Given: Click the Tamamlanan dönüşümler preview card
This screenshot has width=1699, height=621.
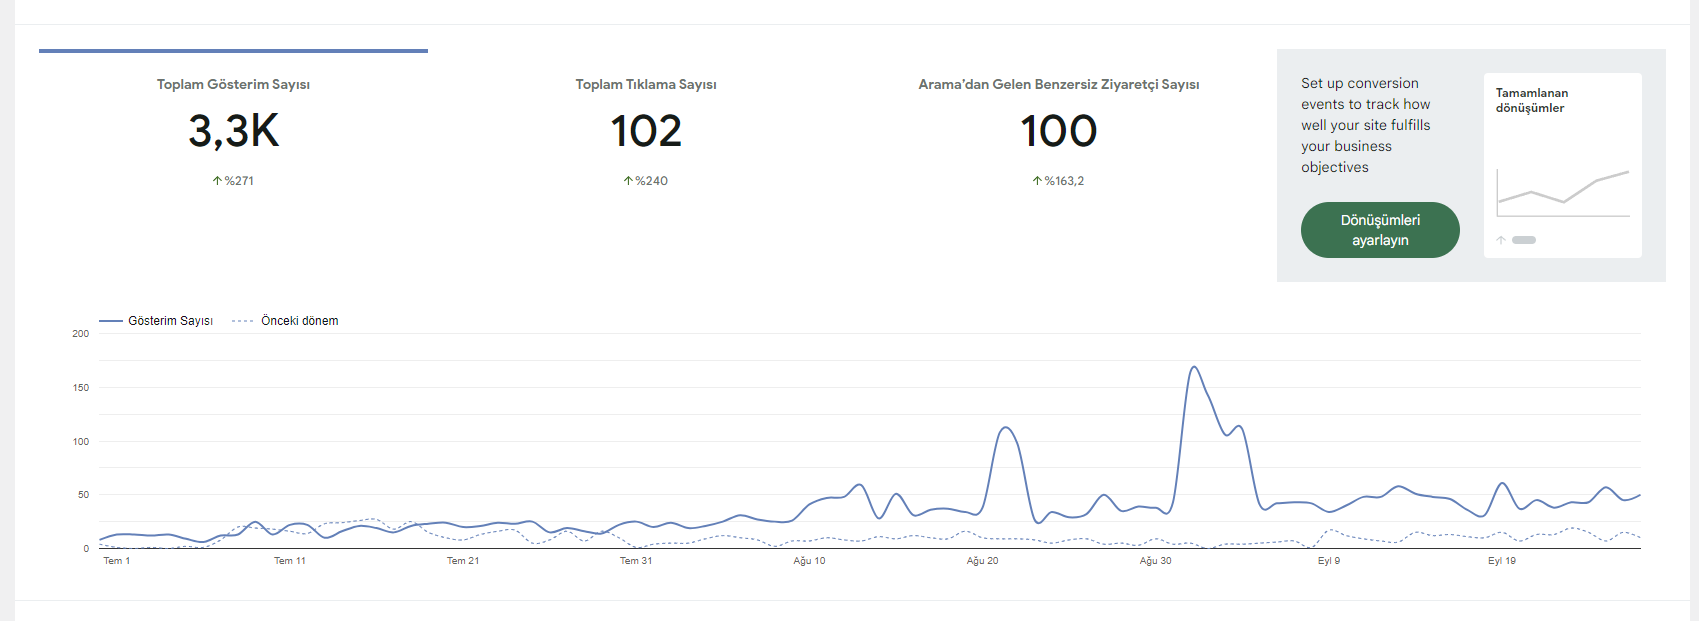Looking at the screenshot, I should [1563, 165].
